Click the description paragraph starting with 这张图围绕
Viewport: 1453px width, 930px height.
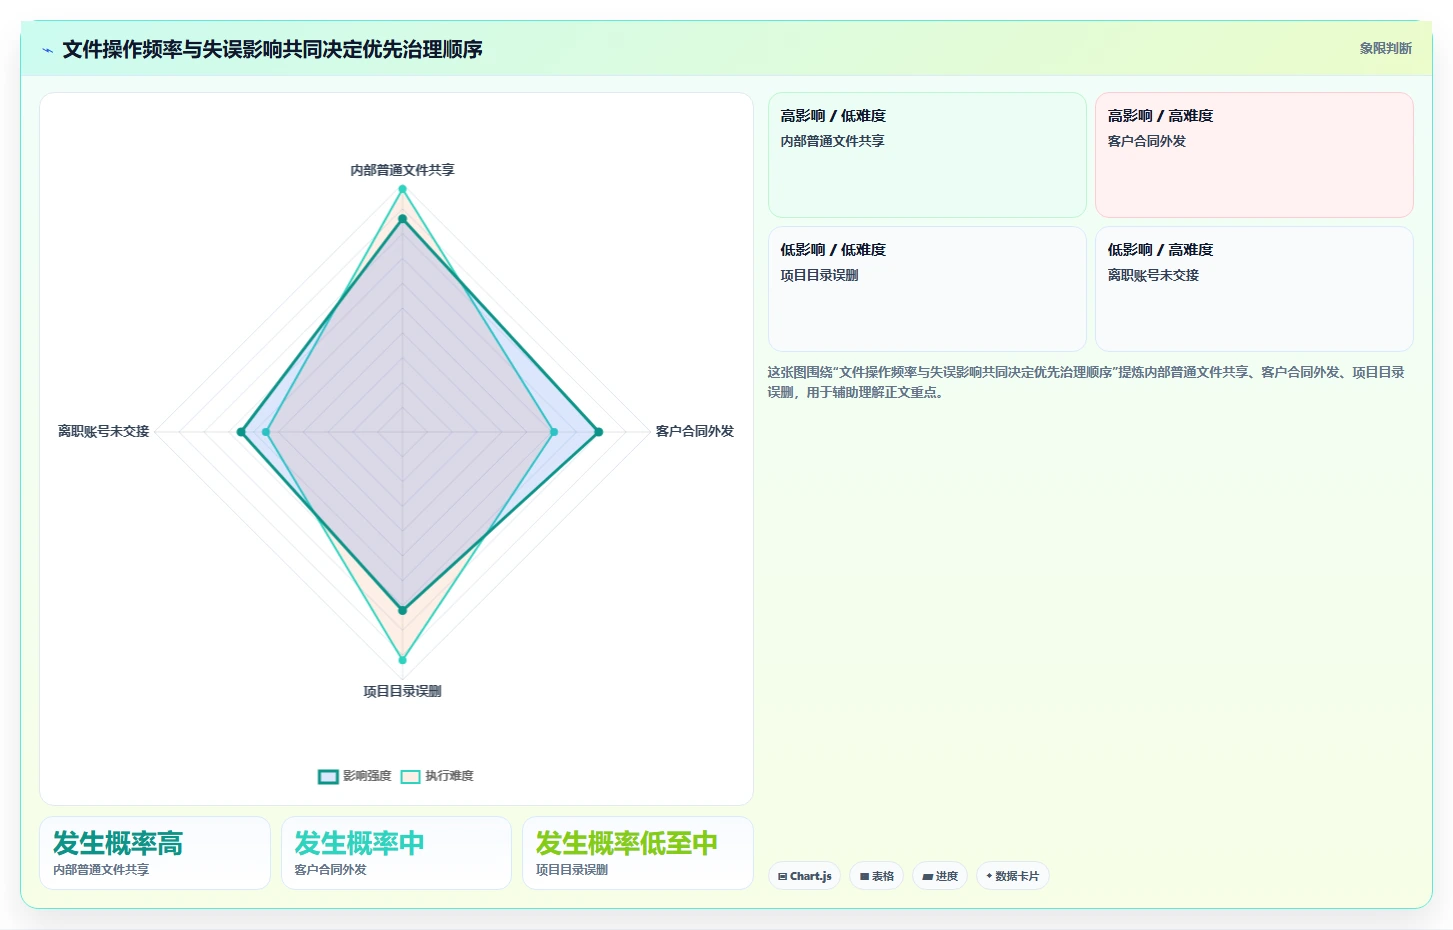tap(1086, 382)
